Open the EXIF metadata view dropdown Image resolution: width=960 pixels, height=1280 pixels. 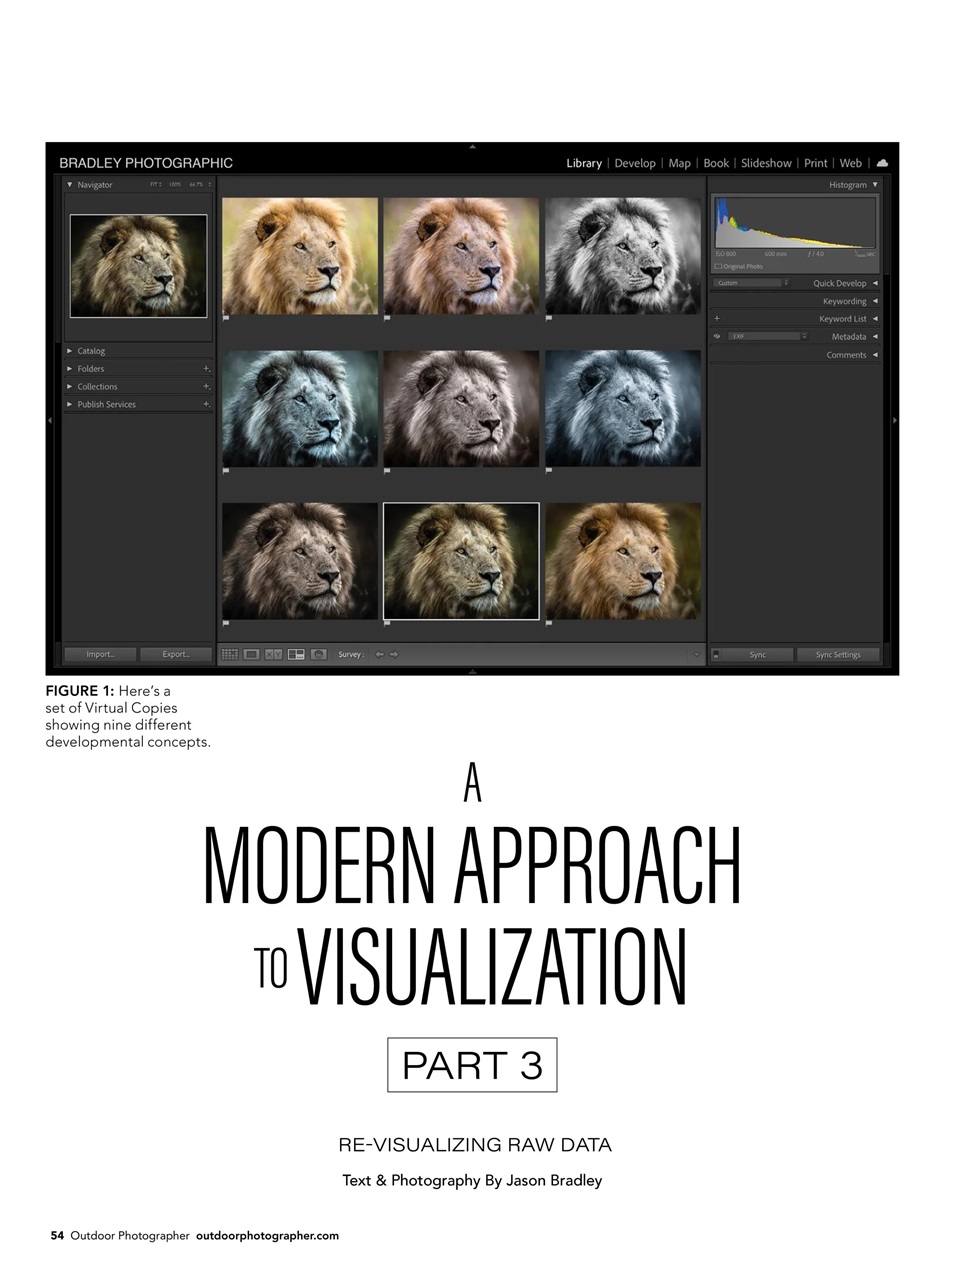[x=804, y=336]
